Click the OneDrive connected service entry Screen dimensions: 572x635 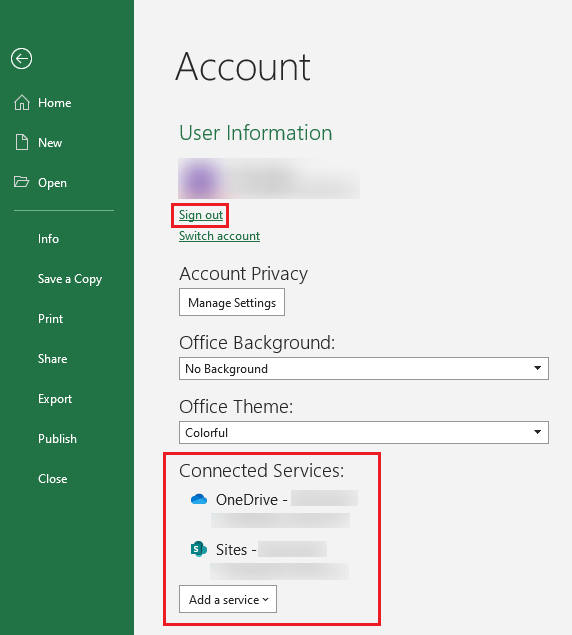[x=274, y=509]
